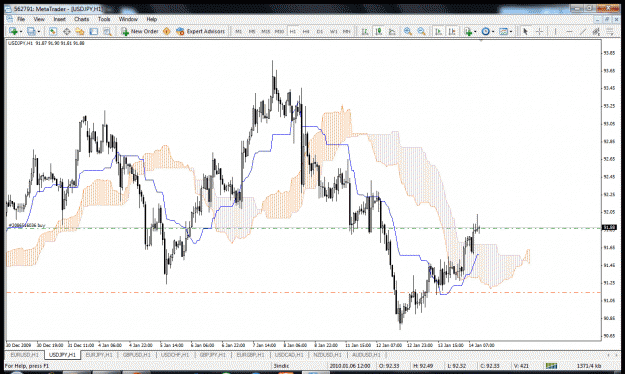This screenshot has width=625, height=374.
Task: Toggle the Market Watch window icon
Action: [53, 31]
